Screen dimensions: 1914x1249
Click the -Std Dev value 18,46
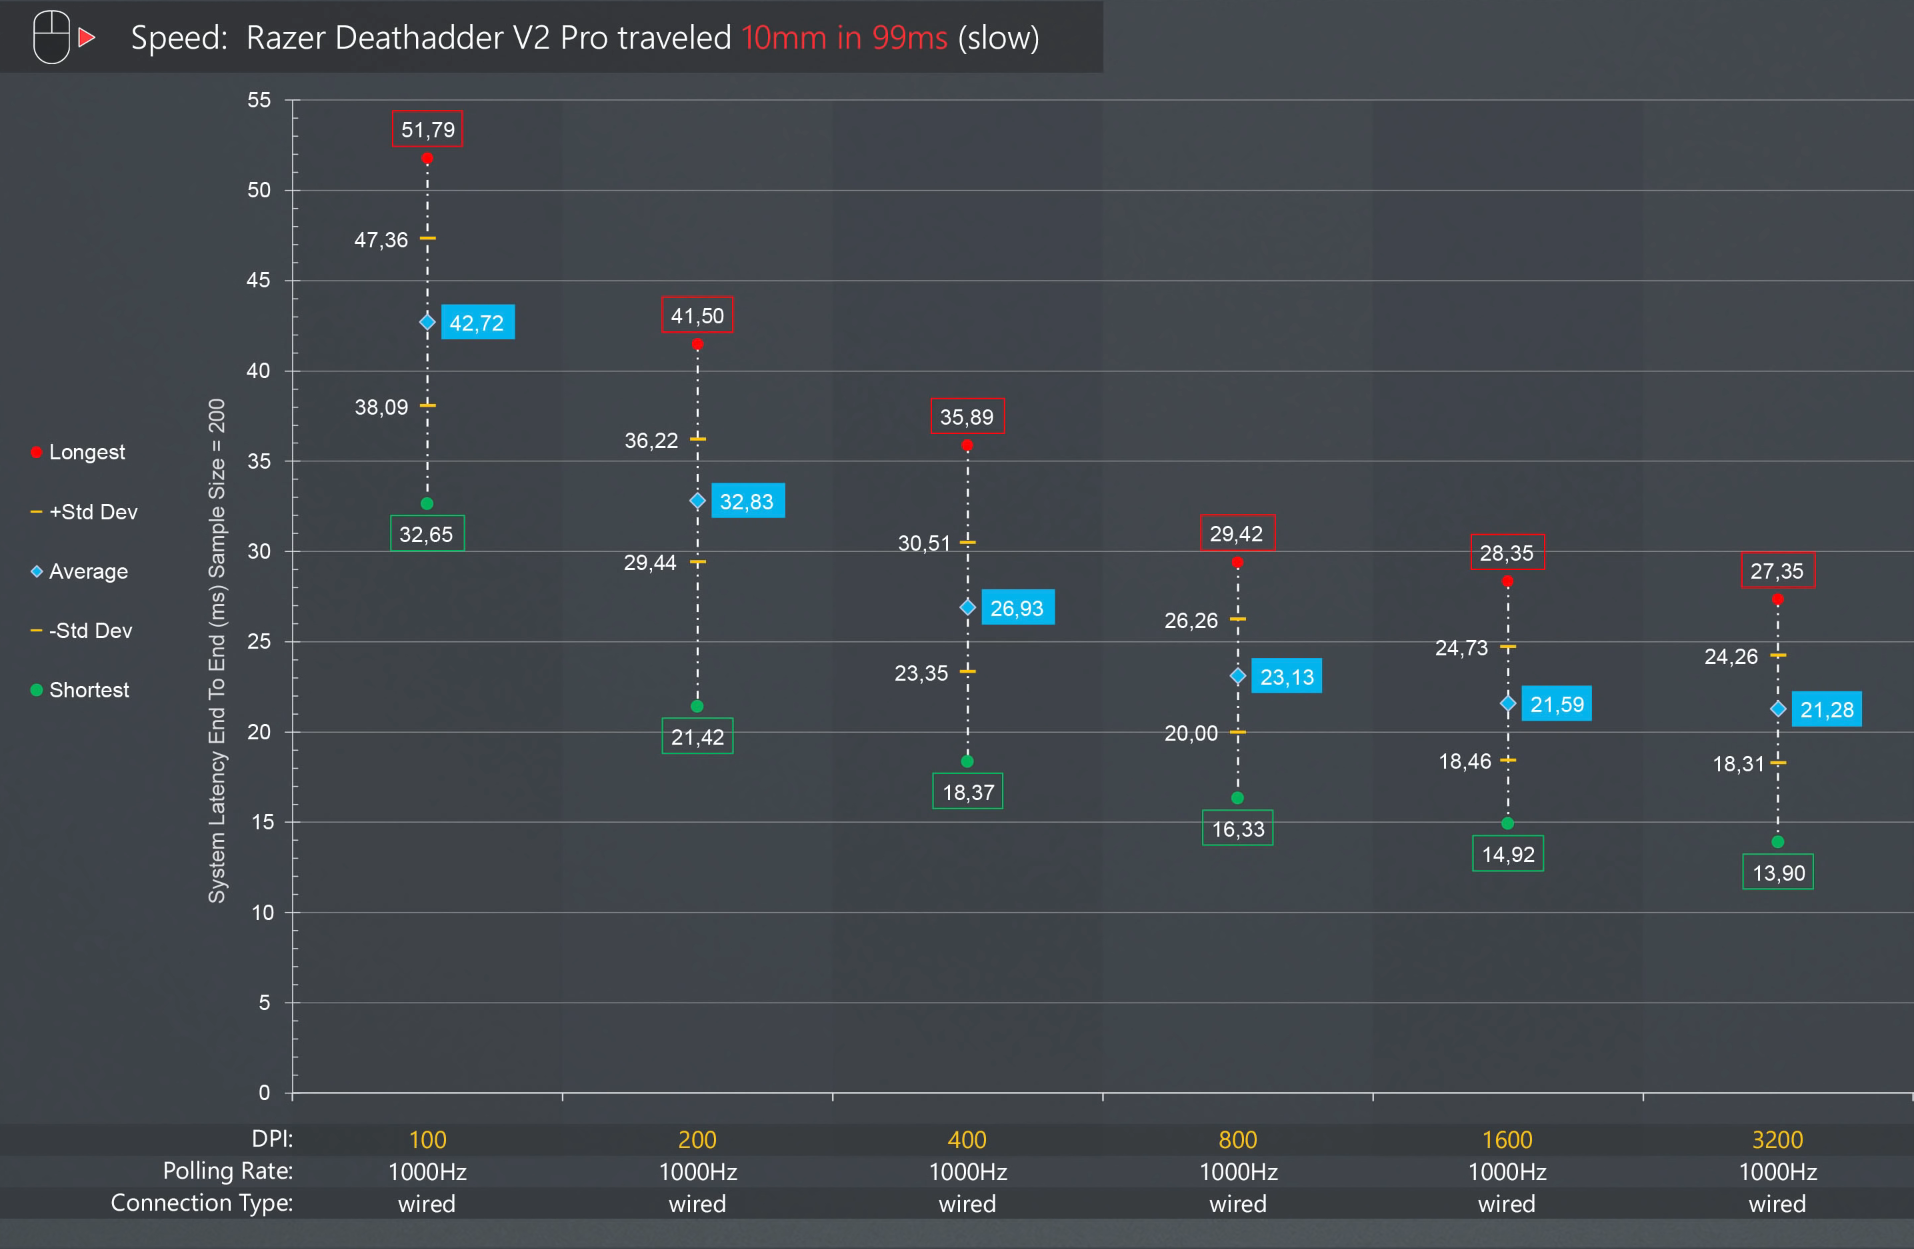click(1465, 762)
